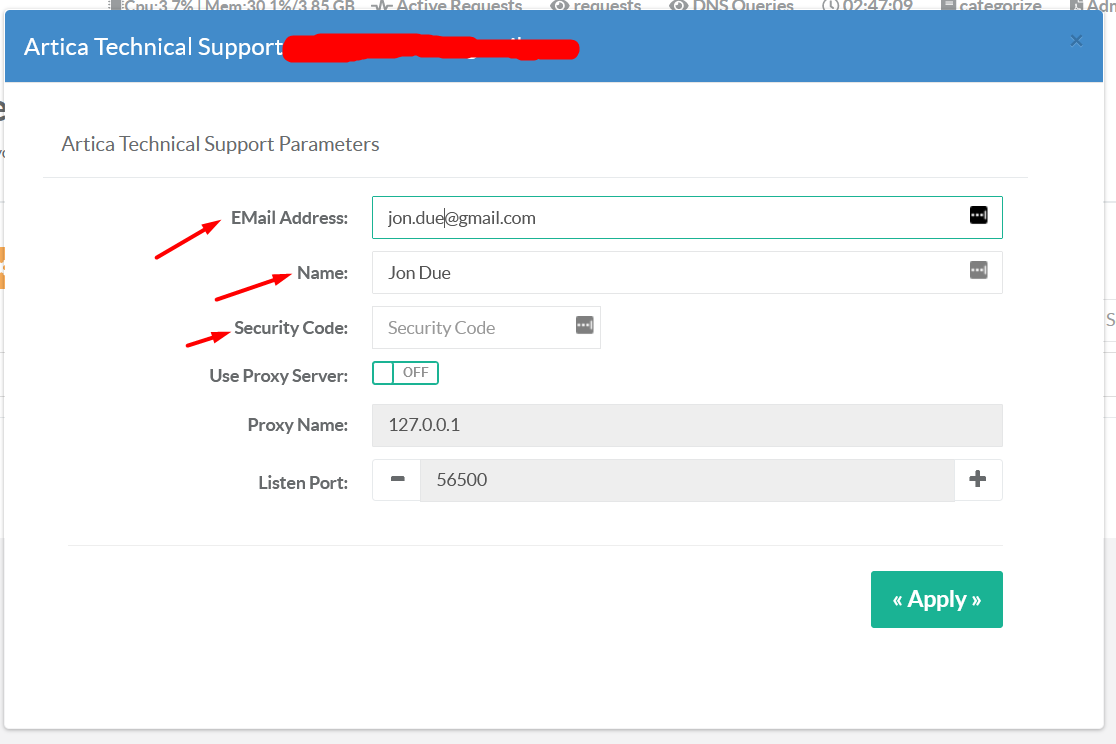Open DNS Queries in the top bar
This screenshot has width=1116, height=744.
(731, 6)
